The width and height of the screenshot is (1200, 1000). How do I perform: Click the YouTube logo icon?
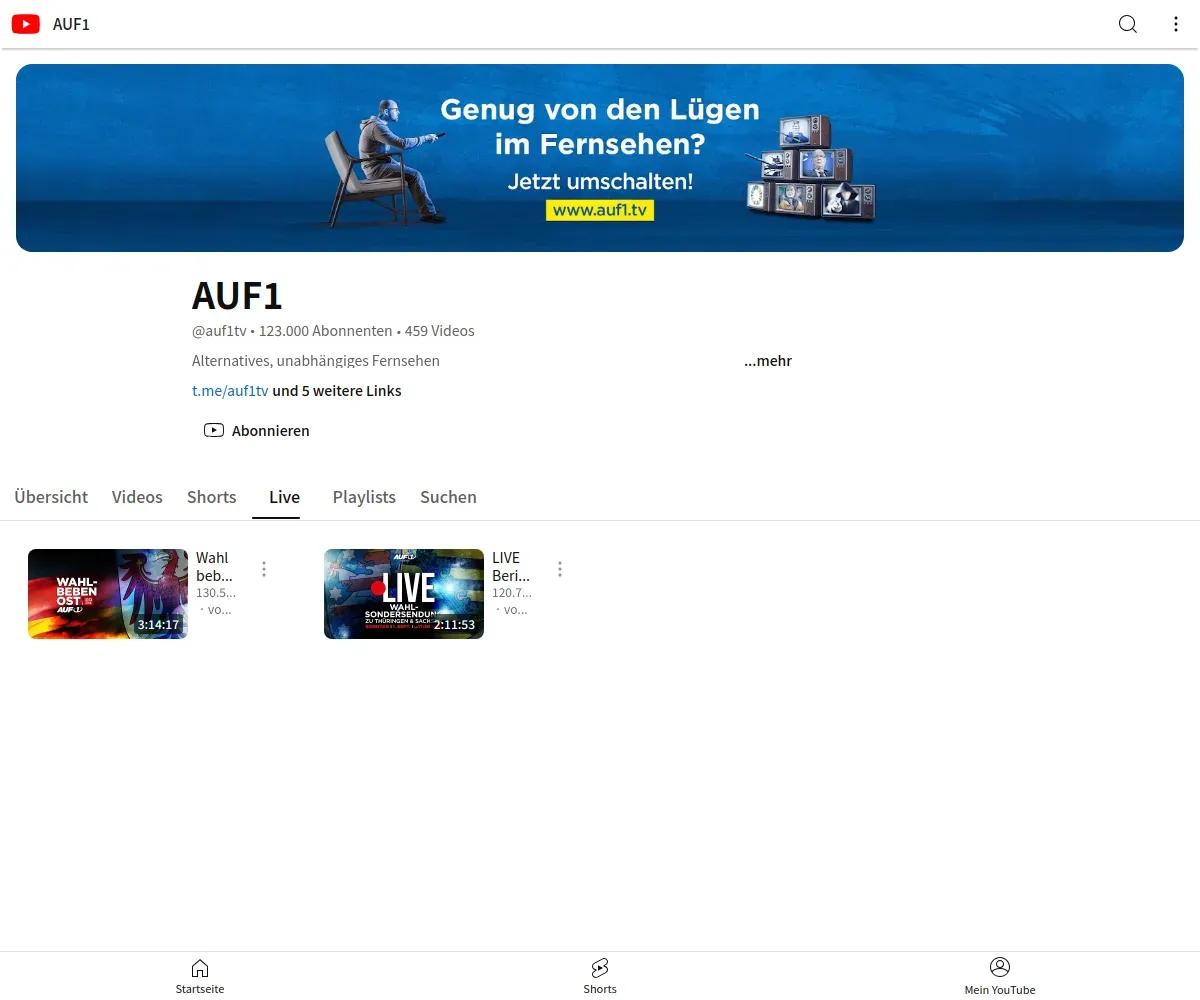point(26,24)
